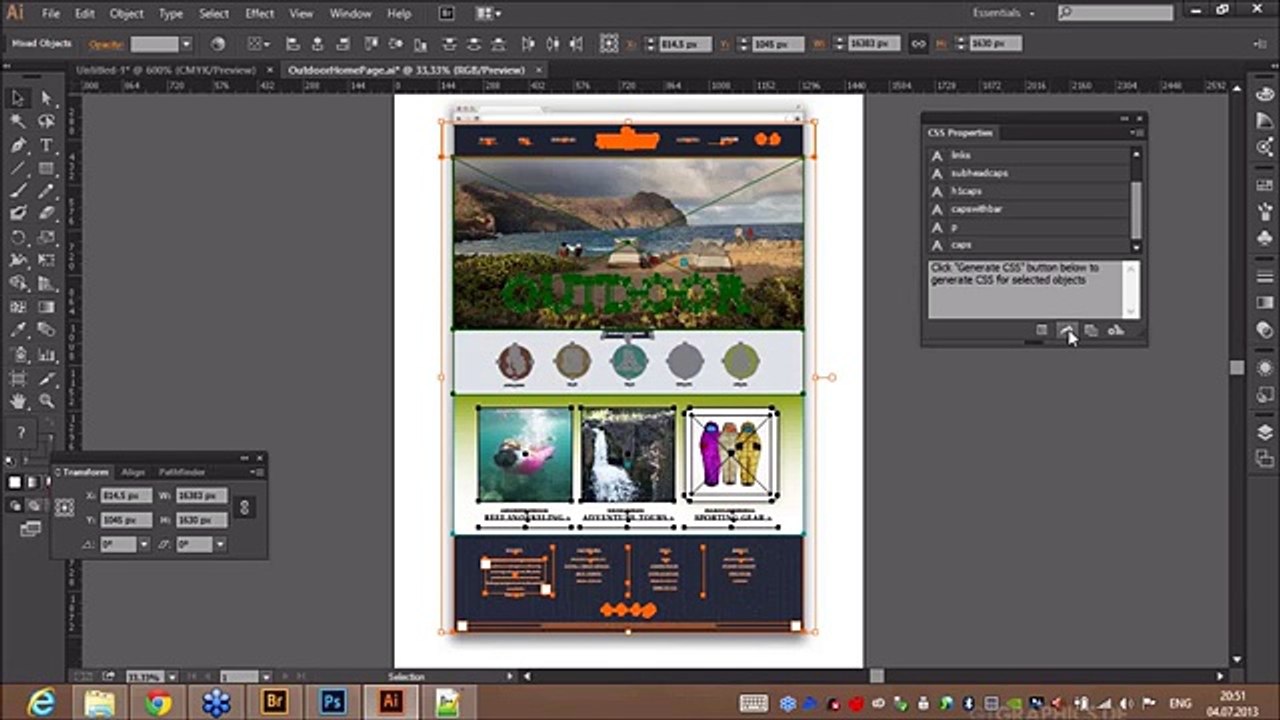Screen dimensions: 1280x720
Task: Open the shear angle dropdown in Transform panel
Action: click(219, 544)
